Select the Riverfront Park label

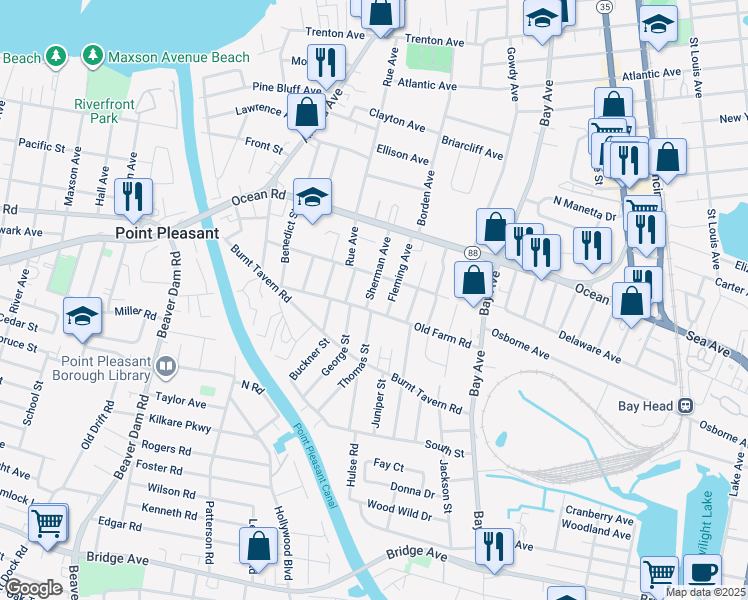tap(104, 111)
